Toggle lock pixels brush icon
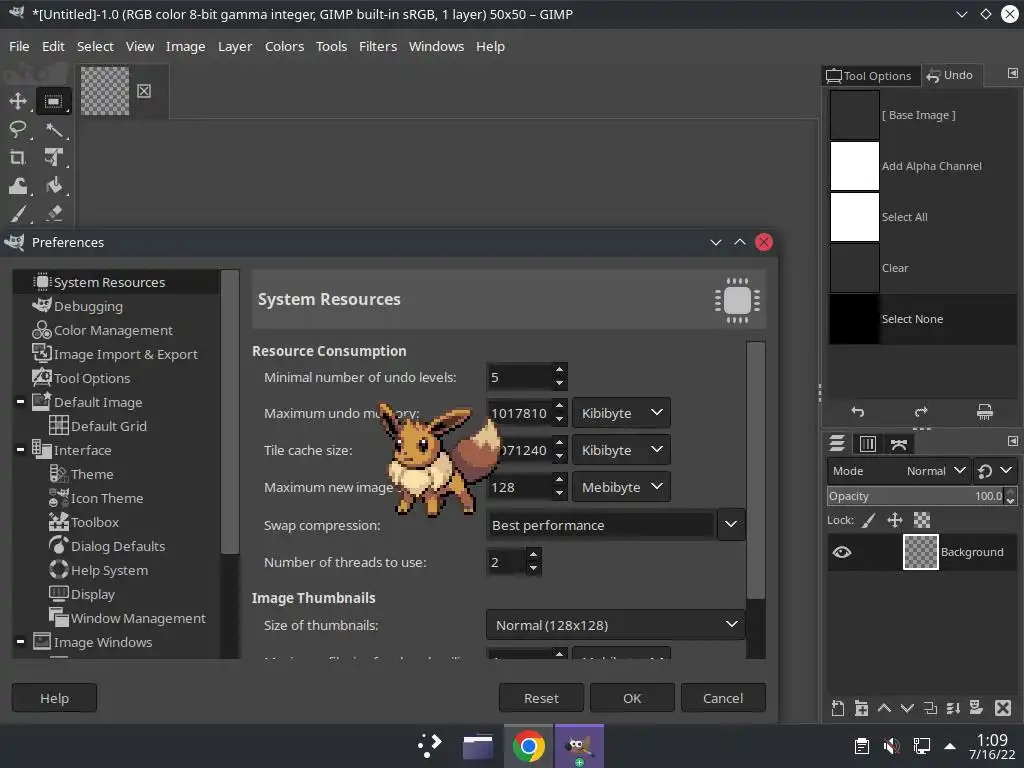The image size is (1024, 768). click(x=869, y=520)
